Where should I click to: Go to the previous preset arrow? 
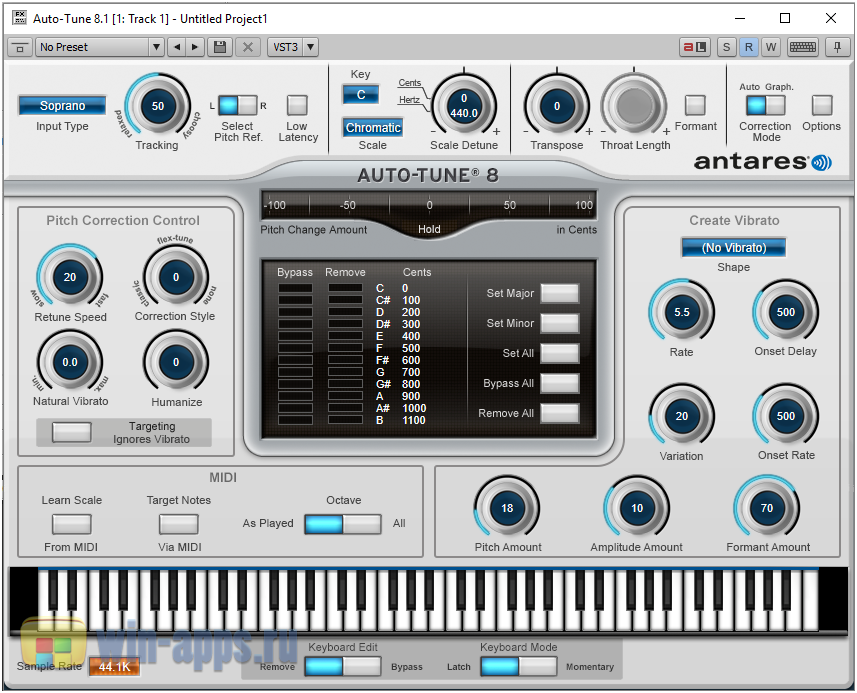point(177,48)
